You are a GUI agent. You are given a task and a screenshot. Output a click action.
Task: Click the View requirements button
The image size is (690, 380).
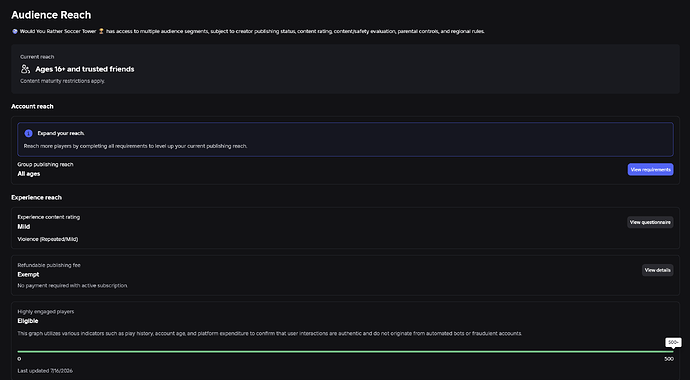(650, 169)
